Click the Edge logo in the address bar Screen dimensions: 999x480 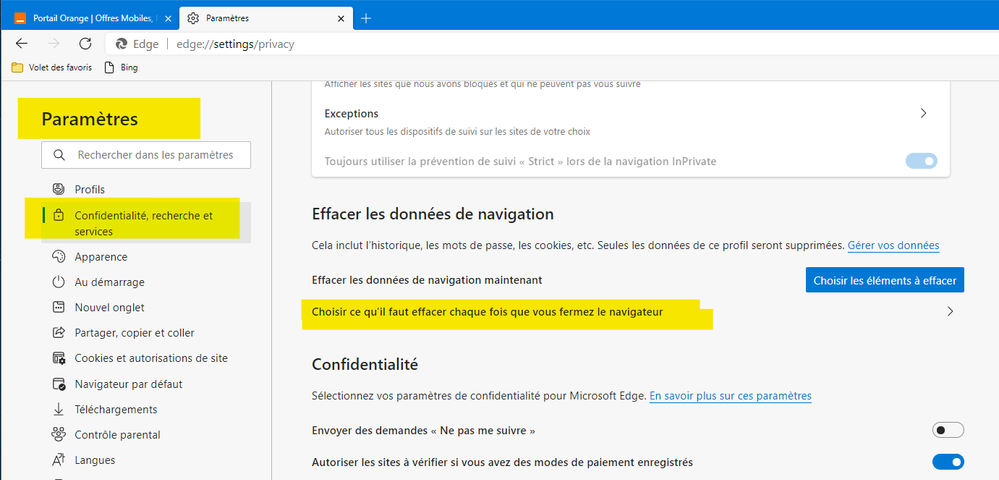[121, 44]
